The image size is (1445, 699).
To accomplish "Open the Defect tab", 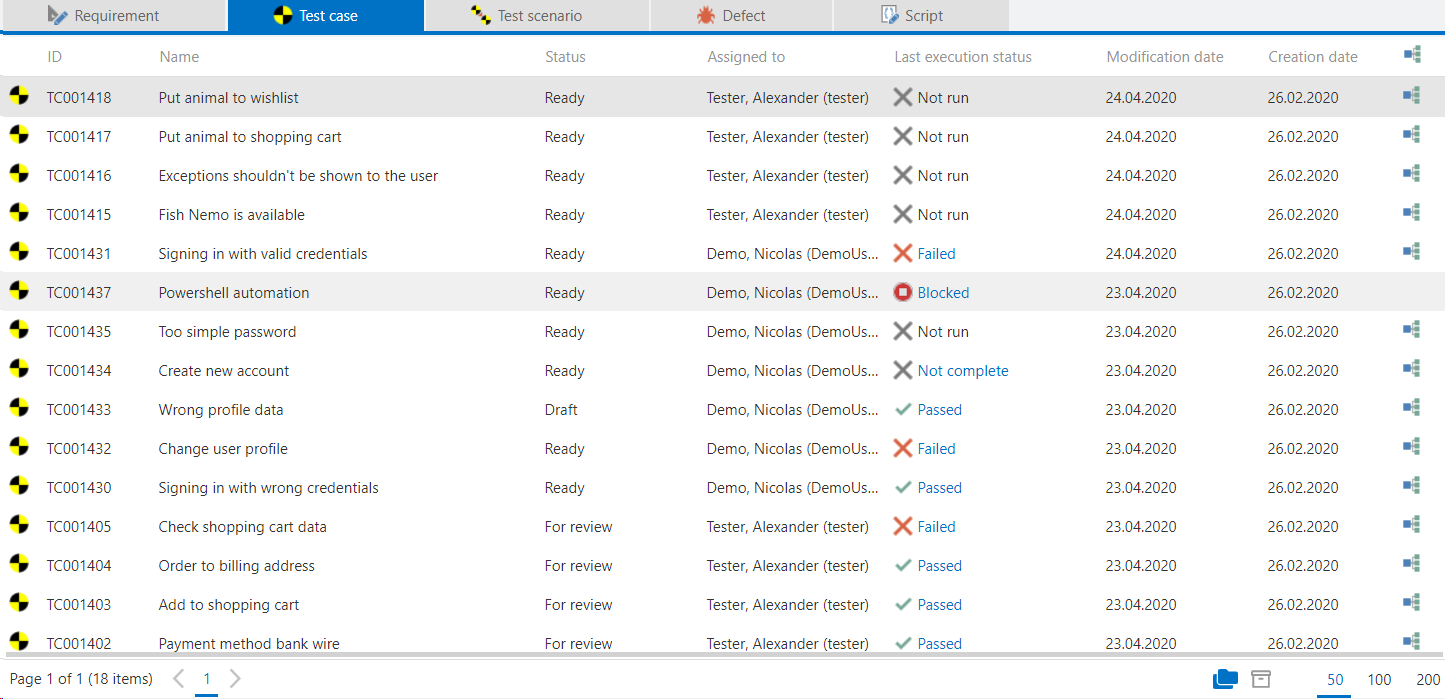I will pos(731,16).
